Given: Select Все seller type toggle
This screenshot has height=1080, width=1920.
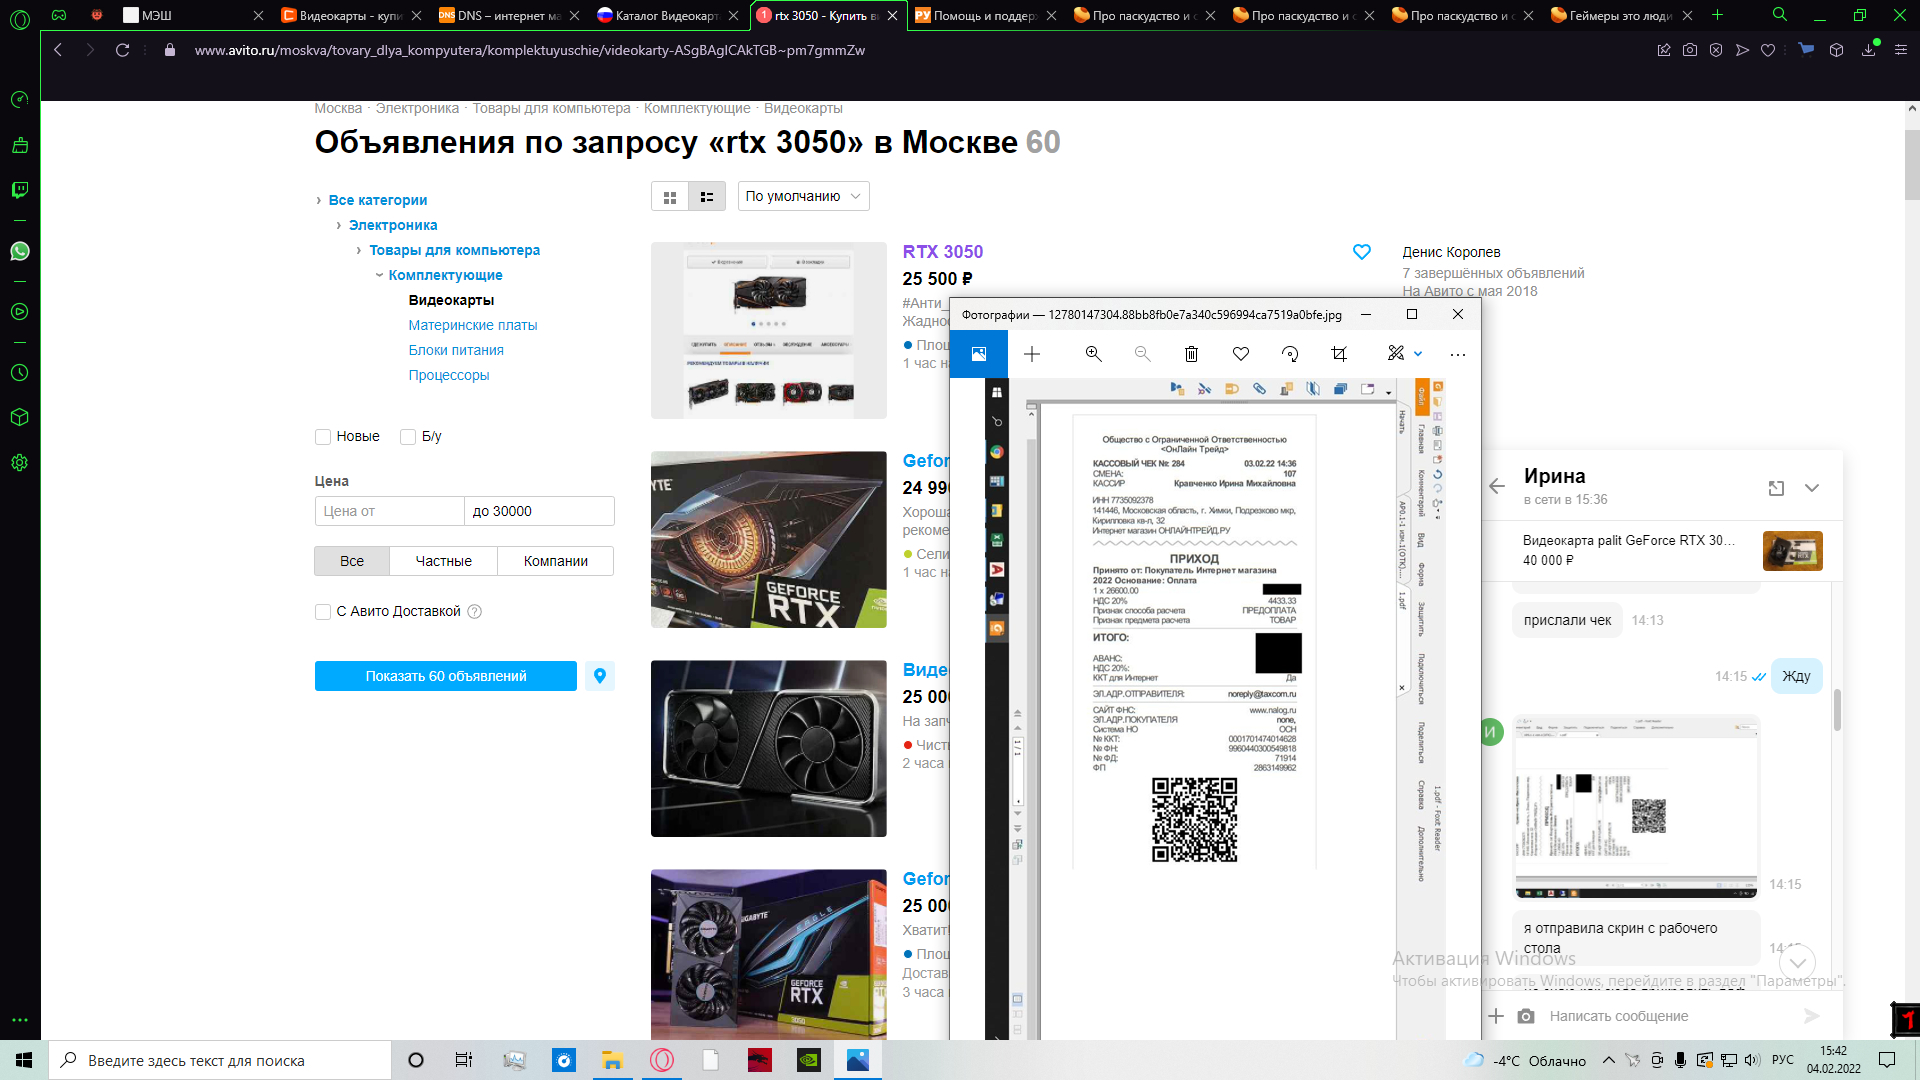Looking at the screenshot, I should pyautogui.click(x=352, y=561).
